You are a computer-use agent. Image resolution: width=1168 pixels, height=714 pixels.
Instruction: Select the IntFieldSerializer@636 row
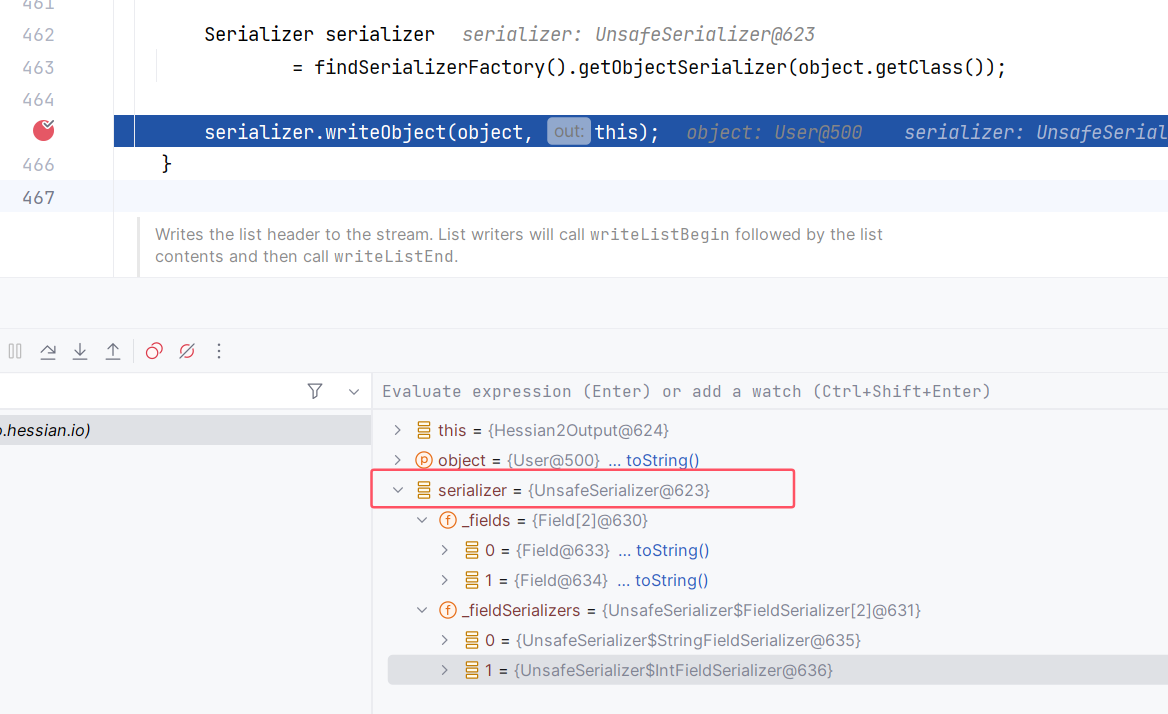[x=674, y=670]
